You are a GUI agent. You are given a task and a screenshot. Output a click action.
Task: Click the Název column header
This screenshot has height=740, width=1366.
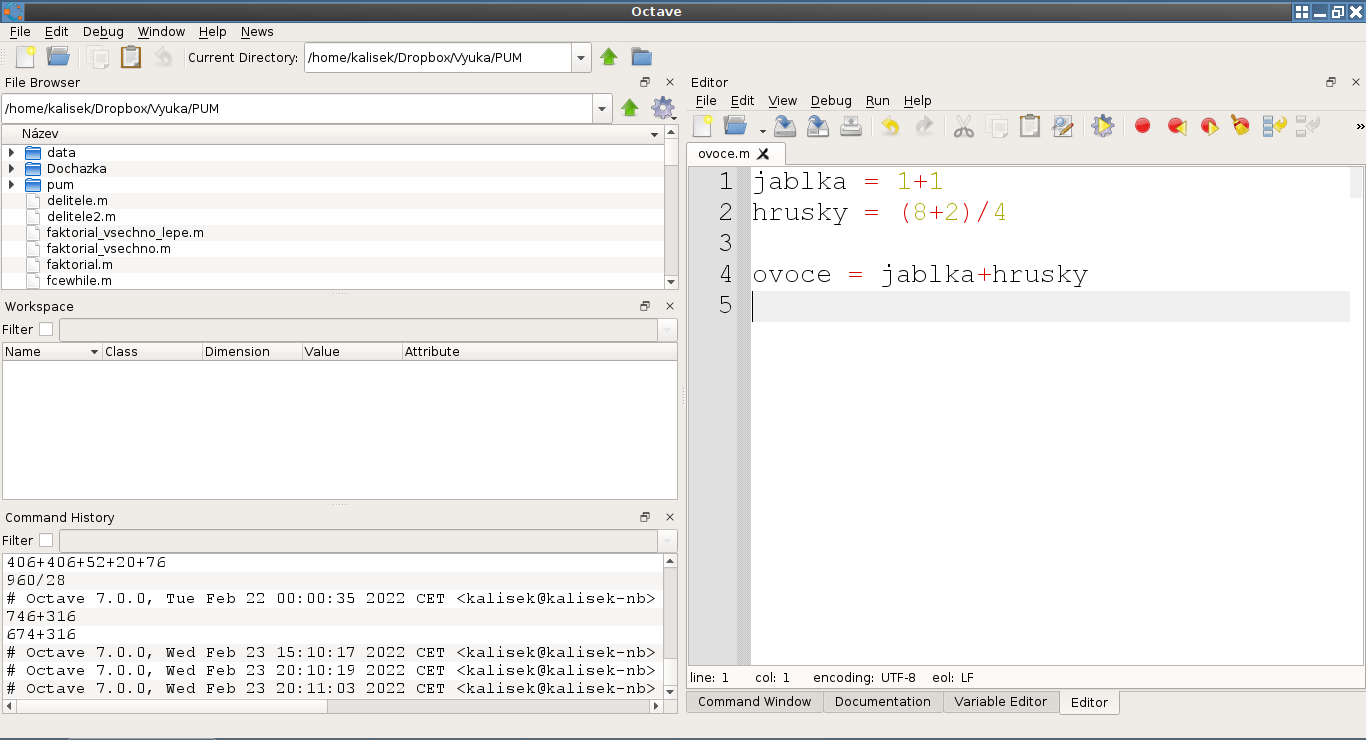click(x=40, y=133)
